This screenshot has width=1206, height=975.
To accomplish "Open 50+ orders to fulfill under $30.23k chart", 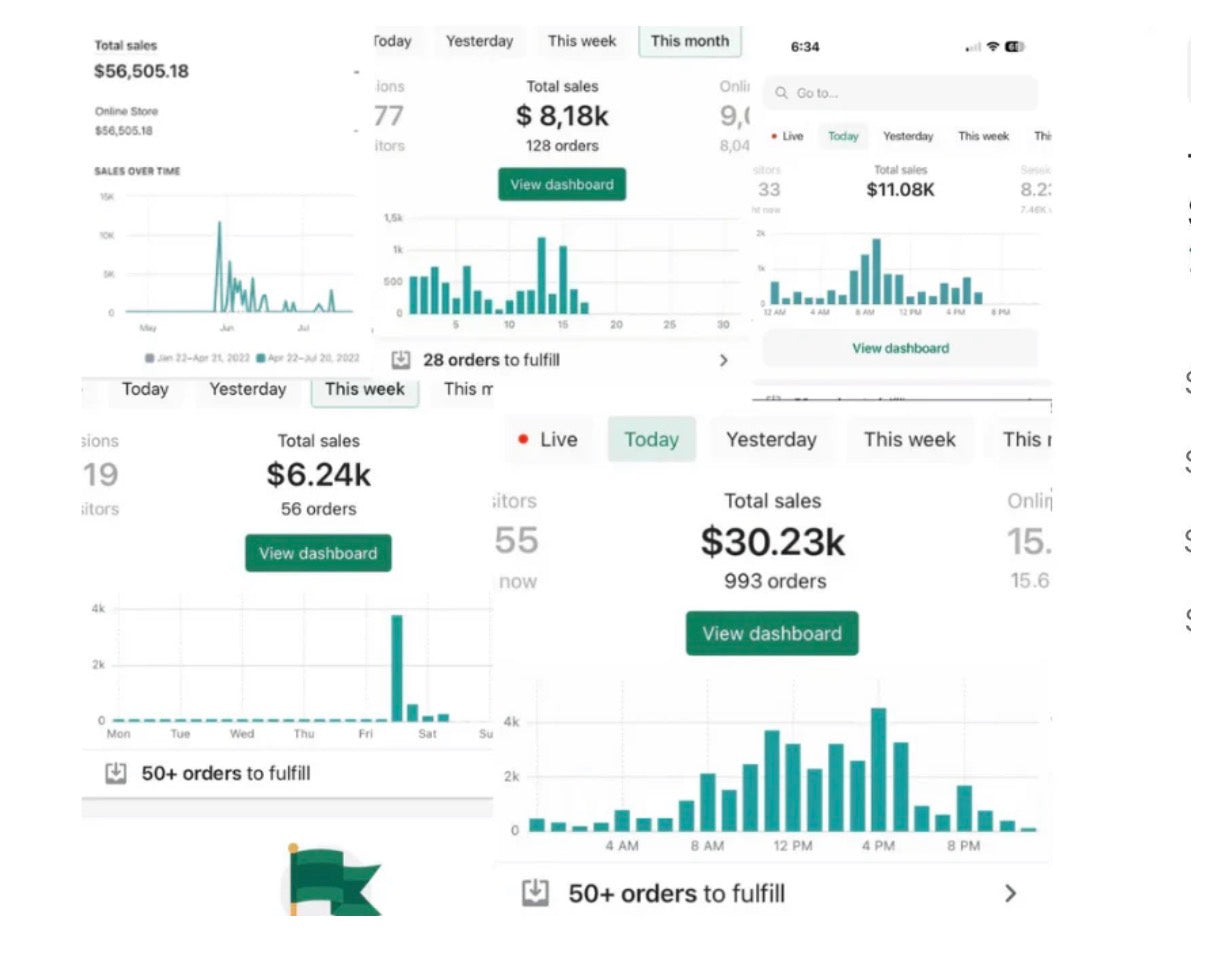I will 676,893.
